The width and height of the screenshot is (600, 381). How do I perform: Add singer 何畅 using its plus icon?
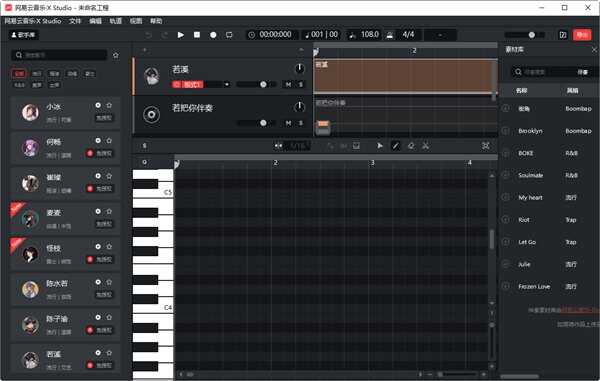pos(98,141)
